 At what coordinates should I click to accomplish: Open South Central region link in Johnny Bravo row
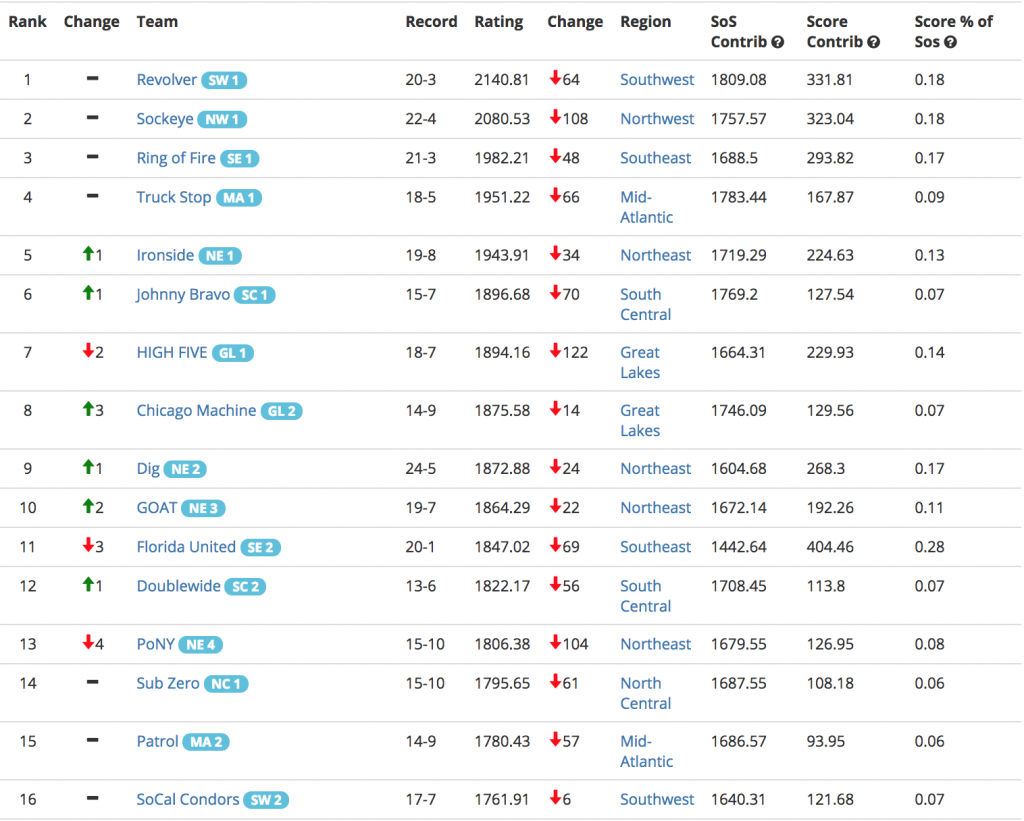(645, 304)
